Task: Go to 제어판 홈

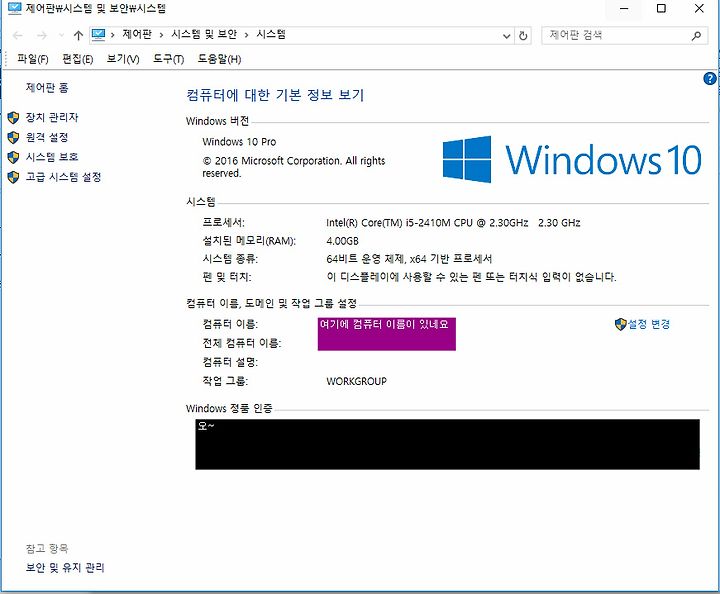Action: click(47, 88)
